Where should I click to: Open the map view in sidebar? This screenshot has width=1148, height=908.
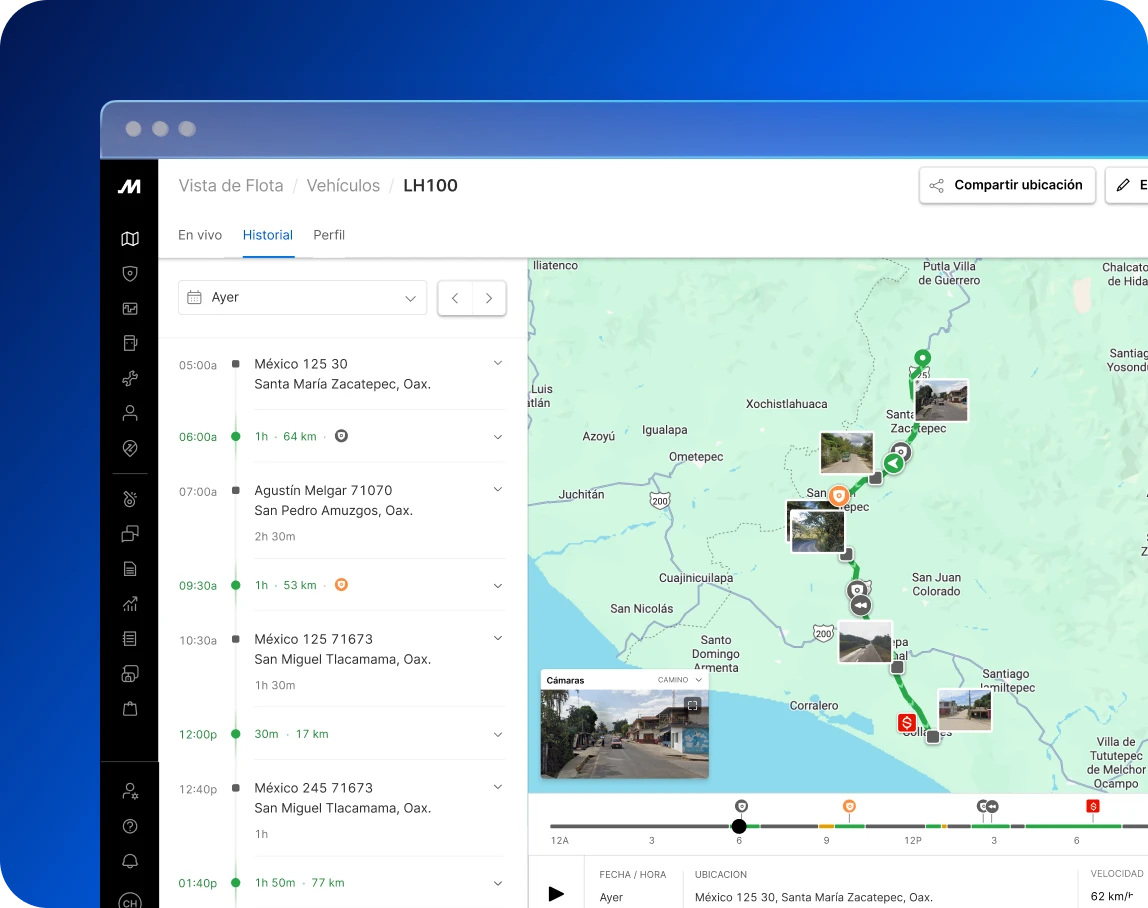coord(129,239)
